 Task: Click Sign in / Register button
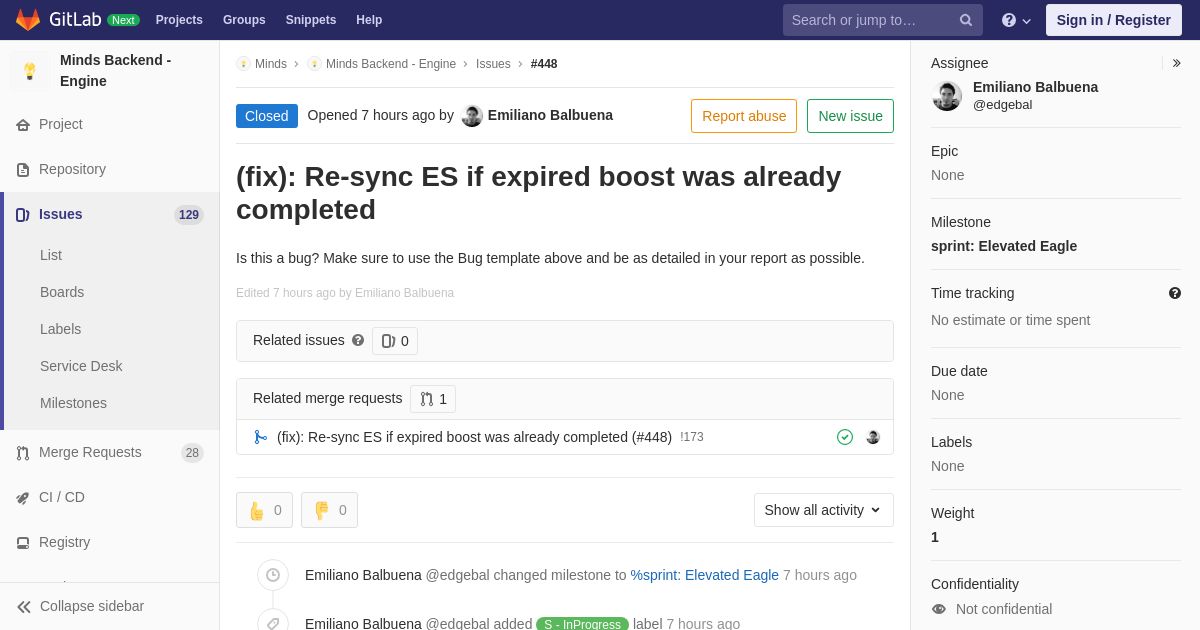pyautogui.click(x=1114, y=20)
